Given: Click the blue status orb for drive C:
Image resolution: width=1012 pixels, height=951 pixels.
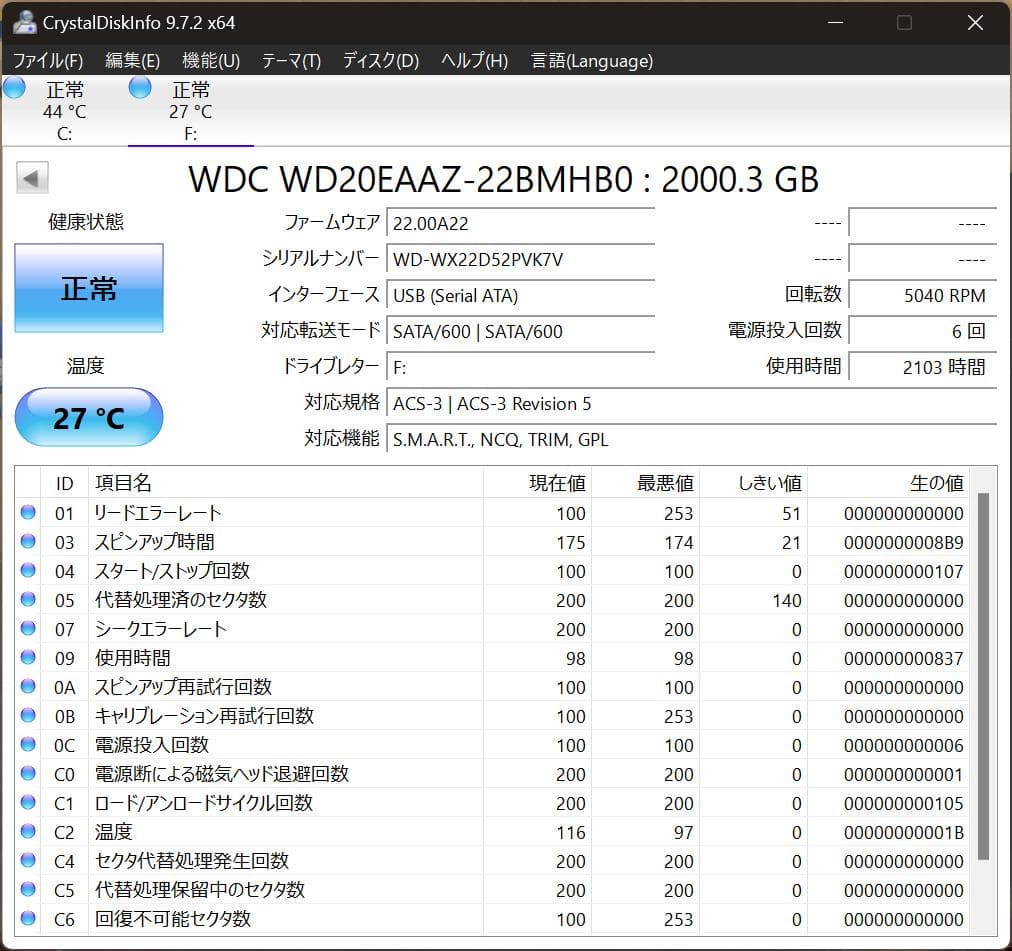Looking at the screenshot, I should pos(14,88).
